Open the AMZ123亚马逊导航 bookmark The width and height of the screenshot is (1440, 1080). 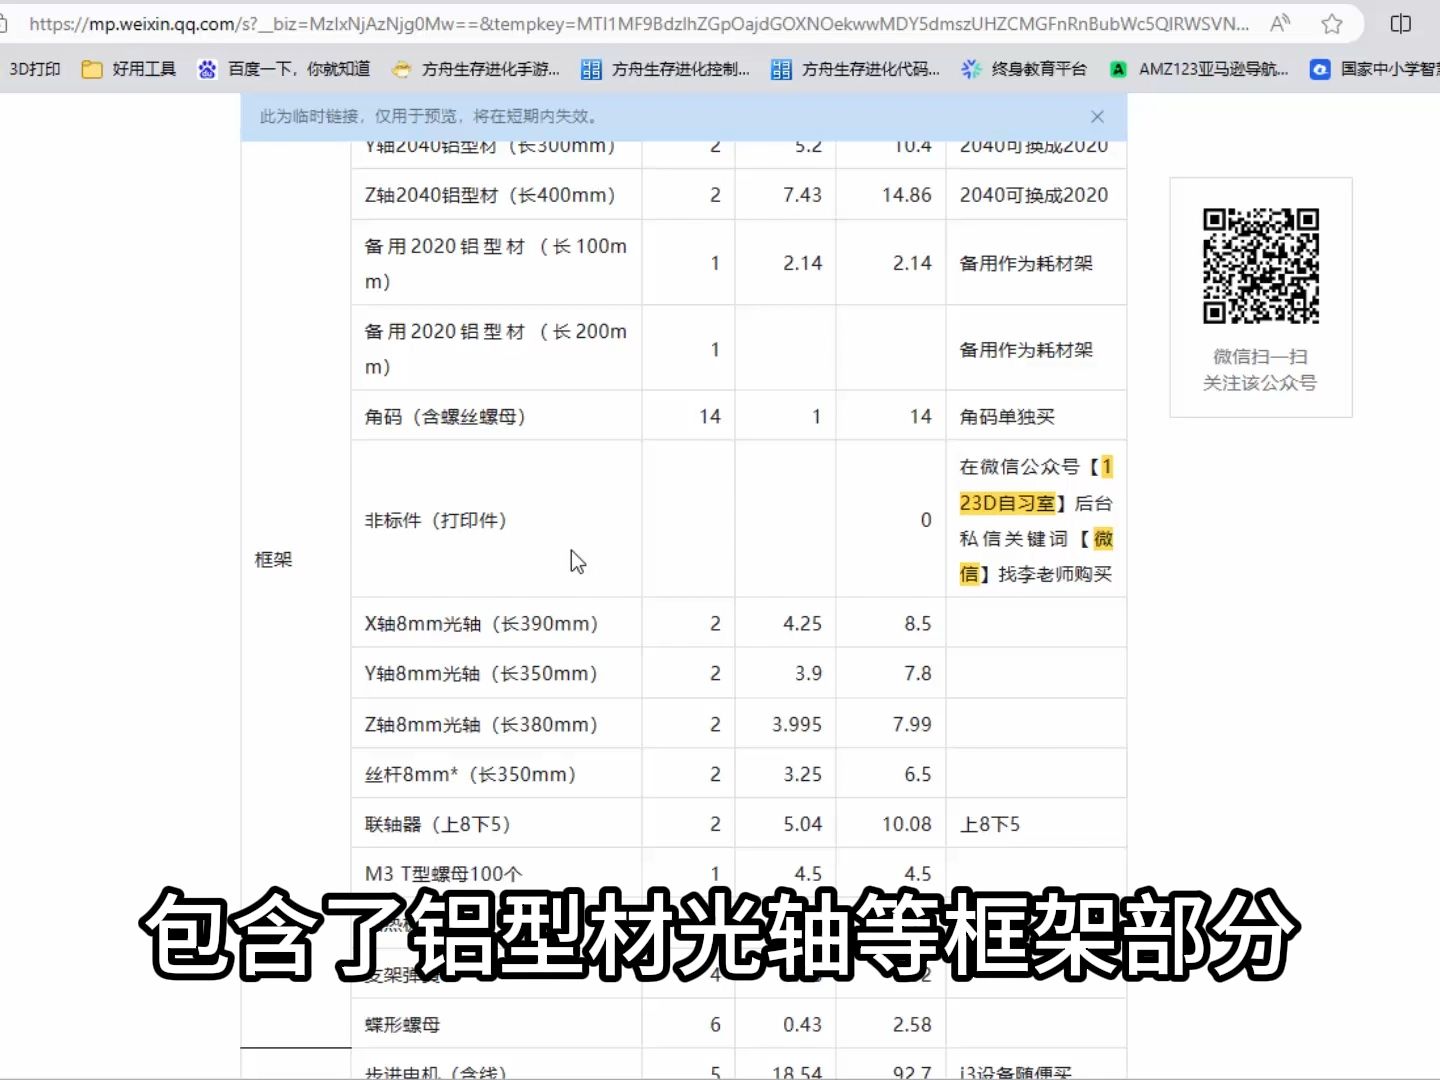(x=1199, y=69)
